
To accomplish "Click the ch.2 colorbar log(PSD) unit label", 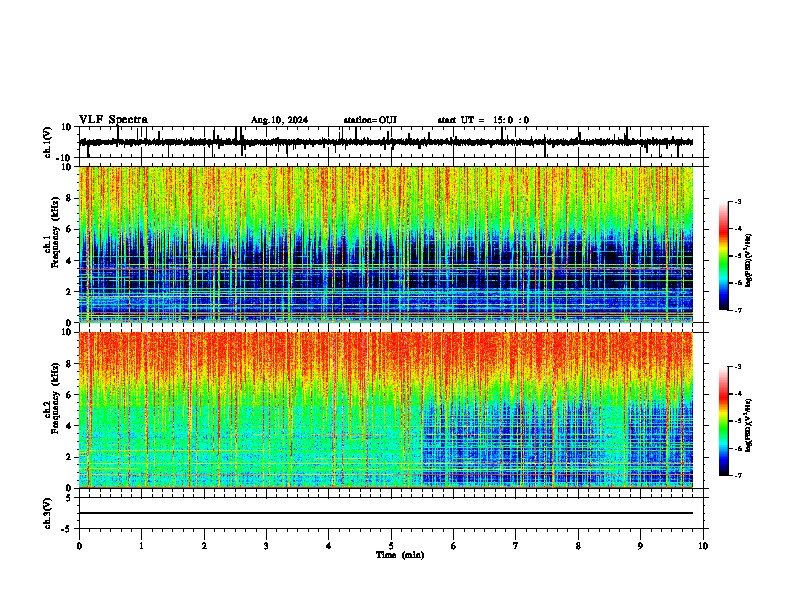I will pyautogui.click(x=748, y=425).
